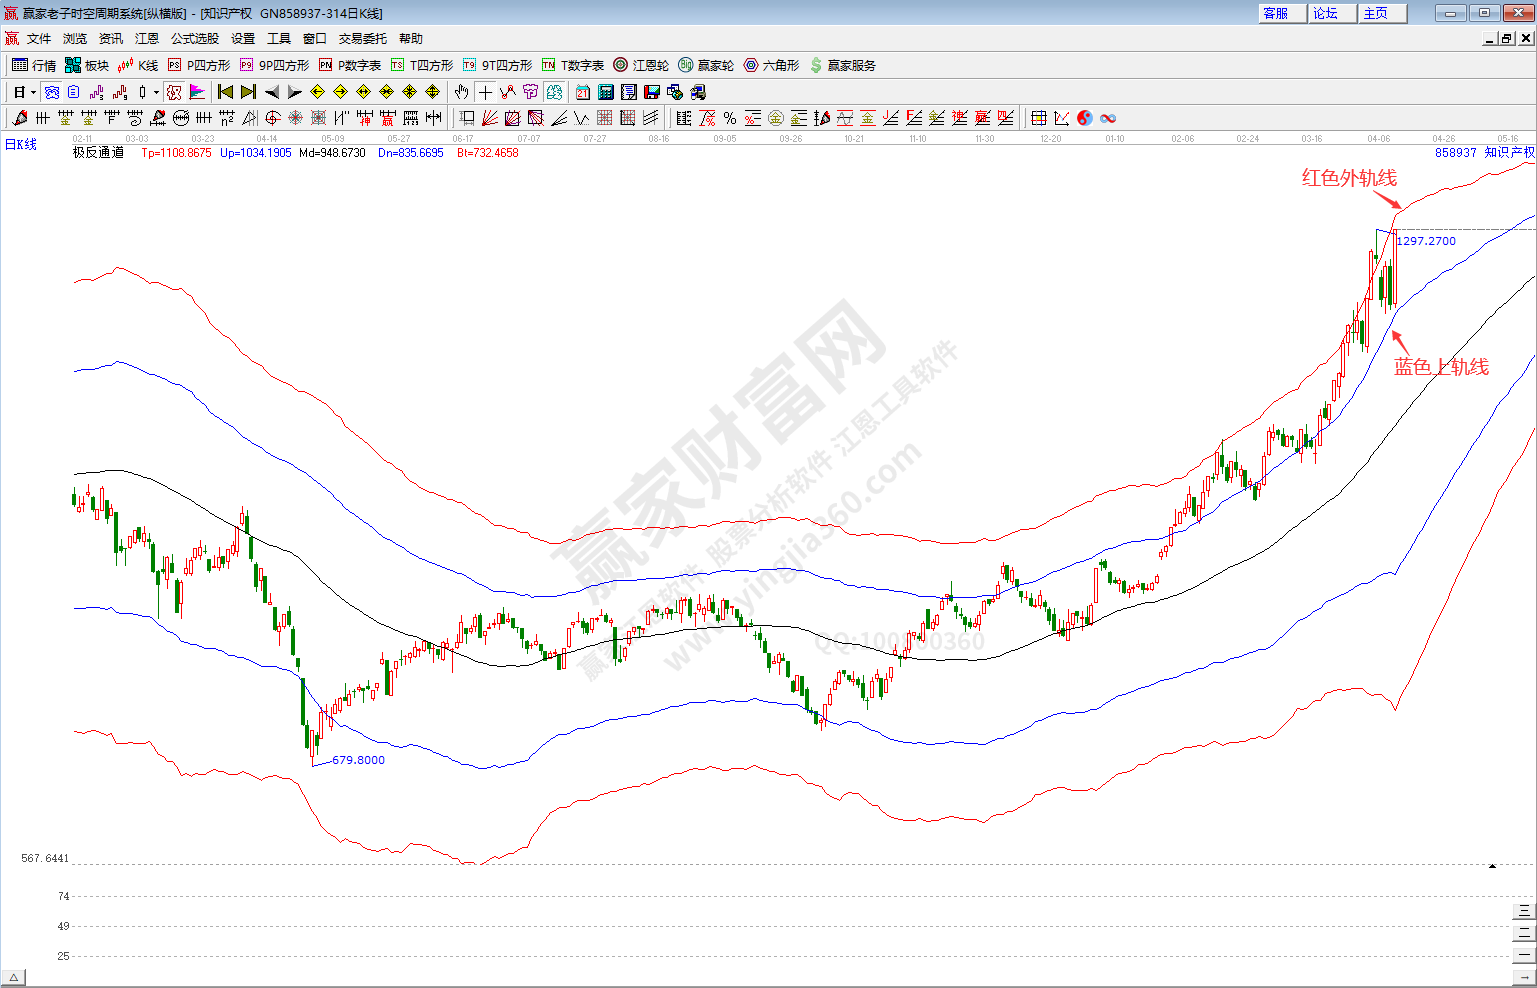
Task: Open the candlestick style dropdown arrow
Action: 156,92
